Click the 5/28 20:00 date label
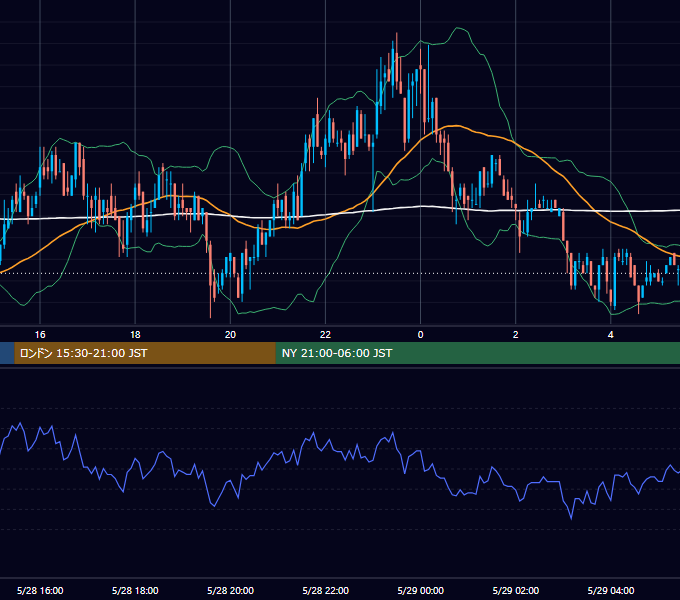Image resolution: width=680 pixels, height=600 pixels. click(x=230, y=590)
